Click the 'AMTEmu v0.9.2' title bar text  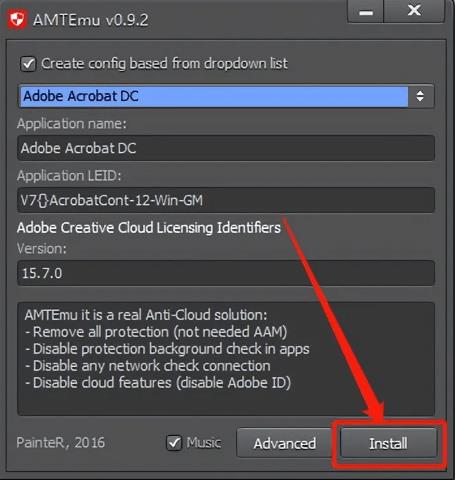coord(91,20)
